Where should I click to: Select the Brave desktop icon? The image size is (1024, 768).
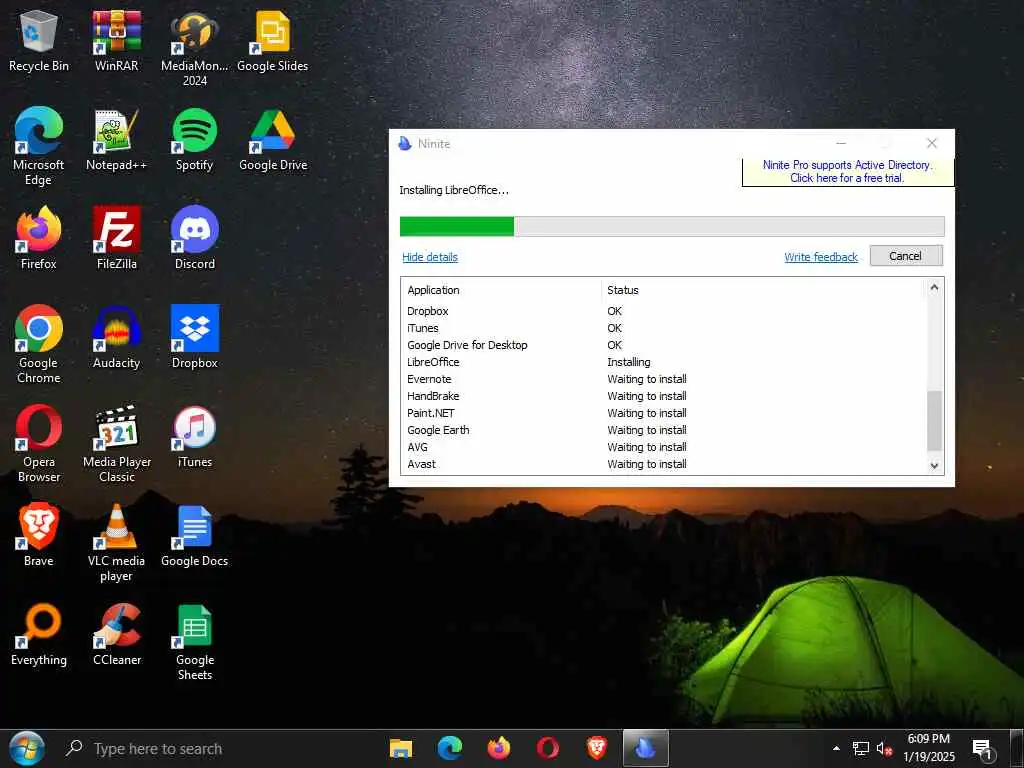coord(39,536)
